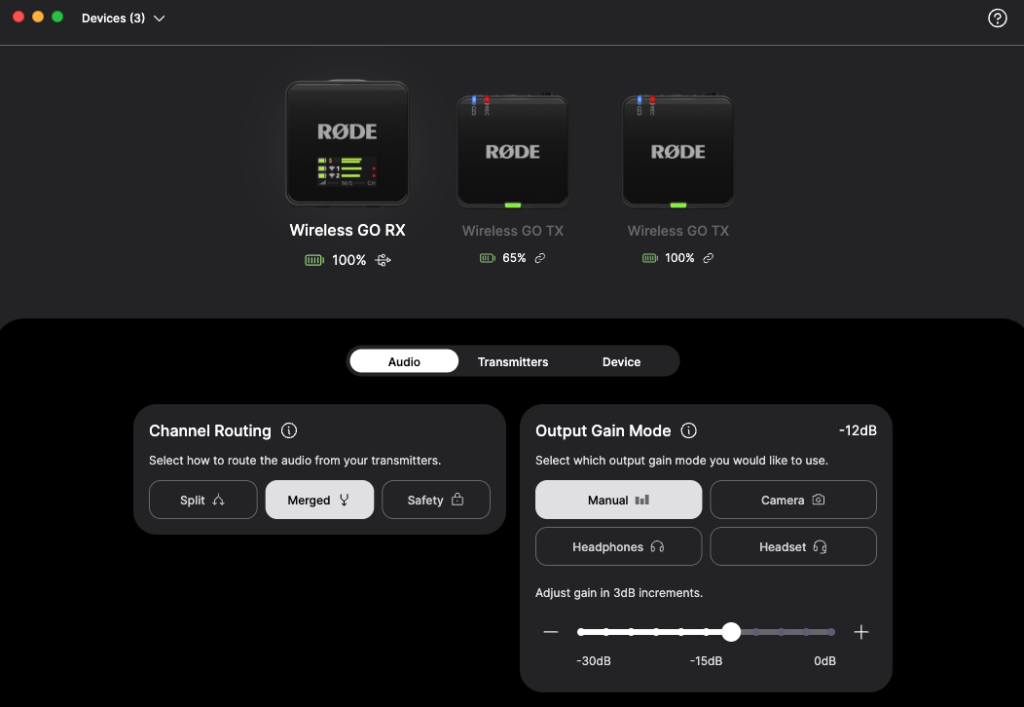Click the Merged routing button
Image resolution: width=1024 pixels, height=707 pixels.
pyautogui.click(x=319, y=499)
